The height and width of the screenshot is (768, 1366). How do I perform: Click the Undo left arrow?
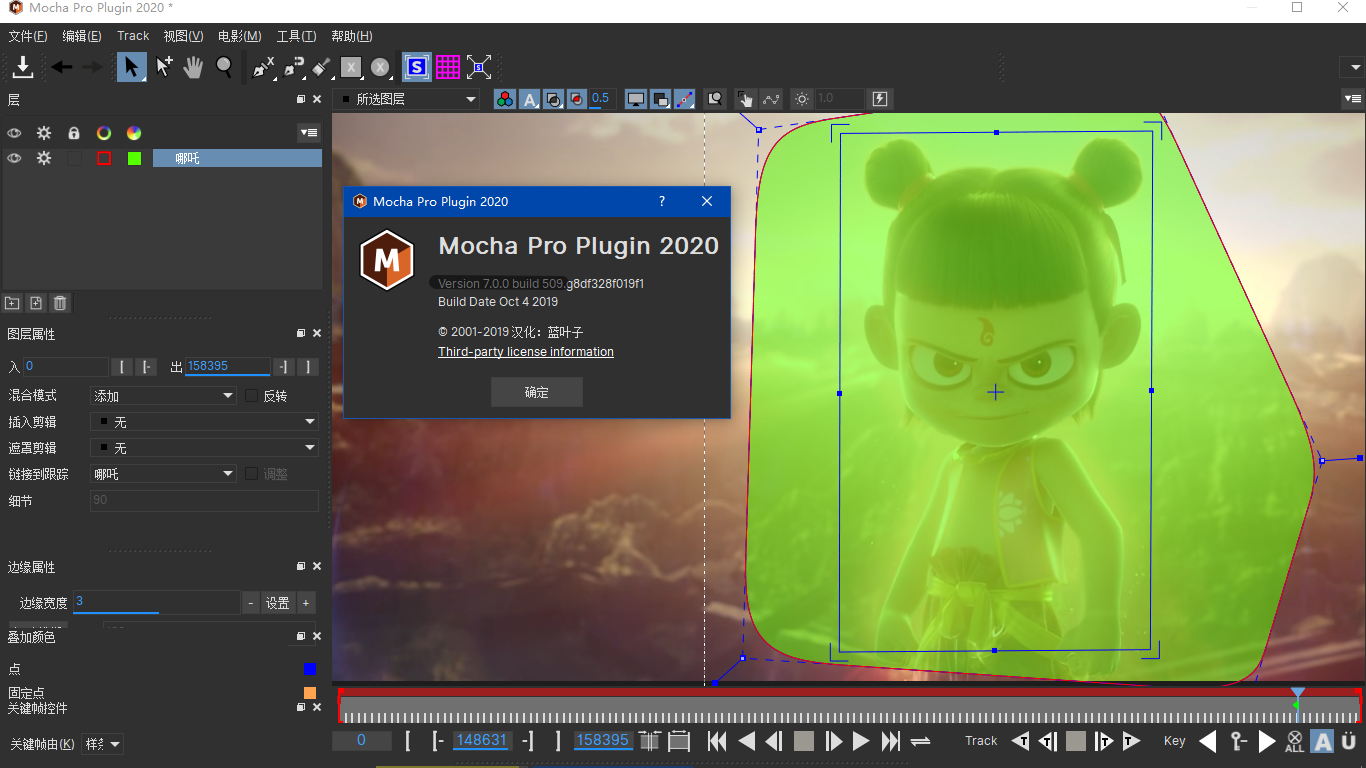tap(62, 67)
